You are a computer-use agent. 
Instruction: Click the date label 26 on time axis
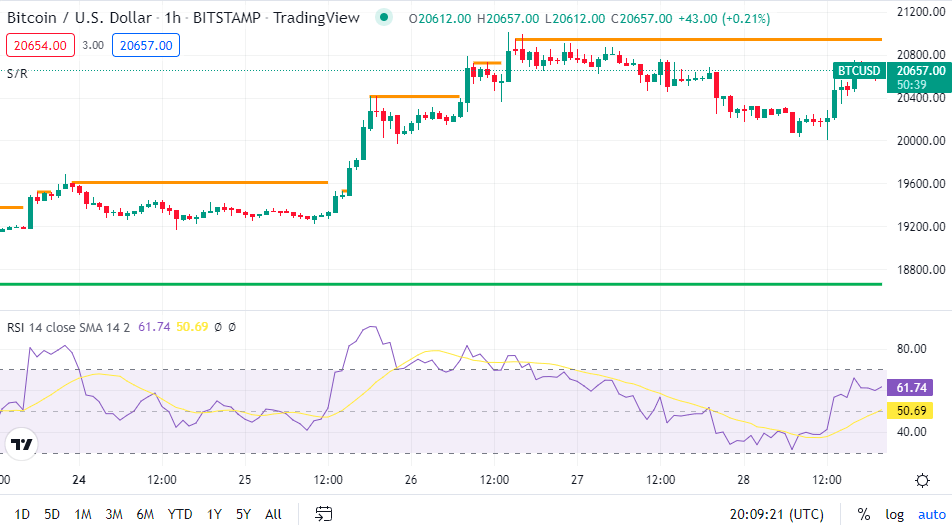pos(411,480)
